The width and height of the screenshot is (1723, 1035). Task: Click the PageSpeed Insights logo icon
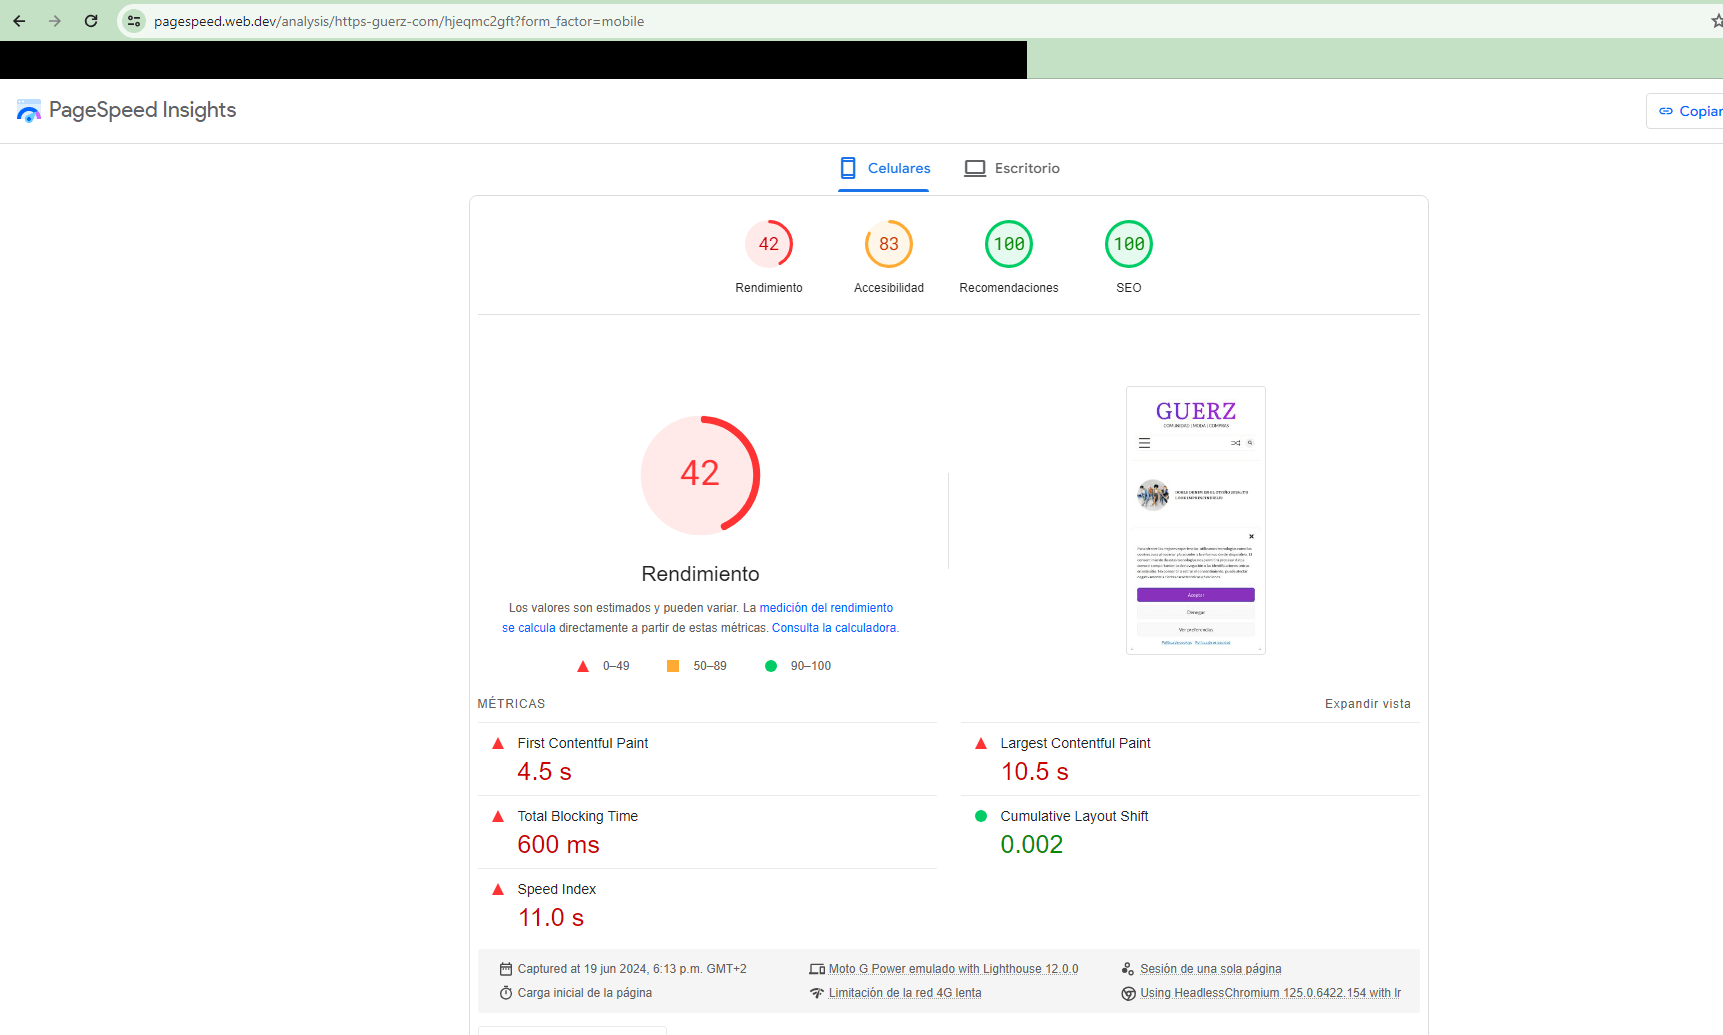(29, 111)
